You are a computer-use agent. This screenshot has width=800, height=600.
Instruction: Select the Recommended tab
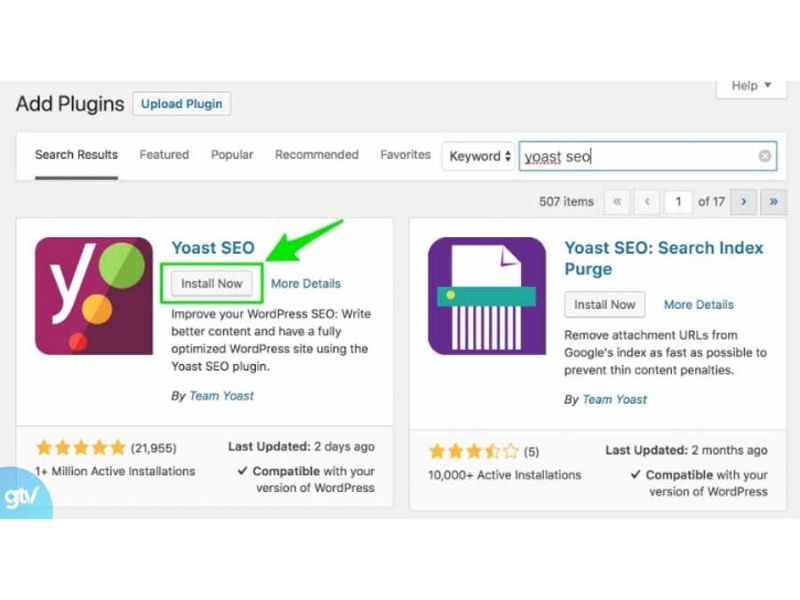(316, 155)
